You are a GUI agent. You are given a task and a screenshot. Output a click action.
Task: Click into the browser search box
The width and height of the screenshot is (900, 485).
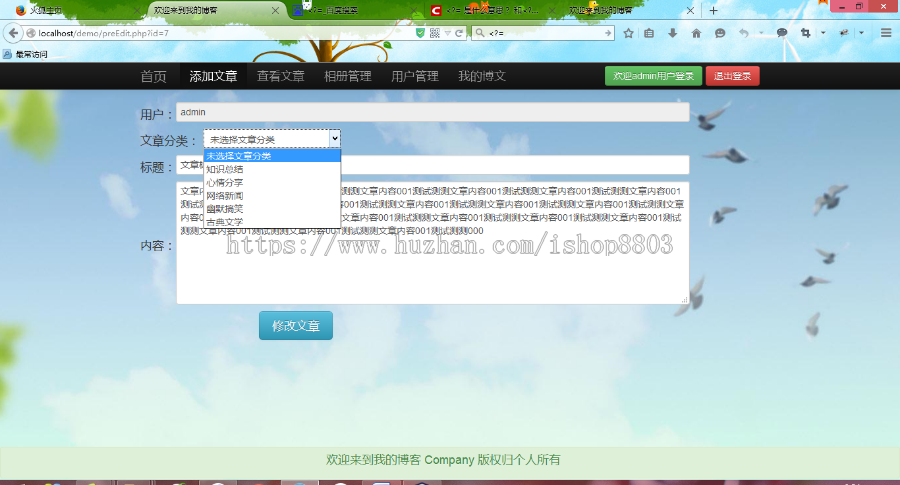[544, 33]
